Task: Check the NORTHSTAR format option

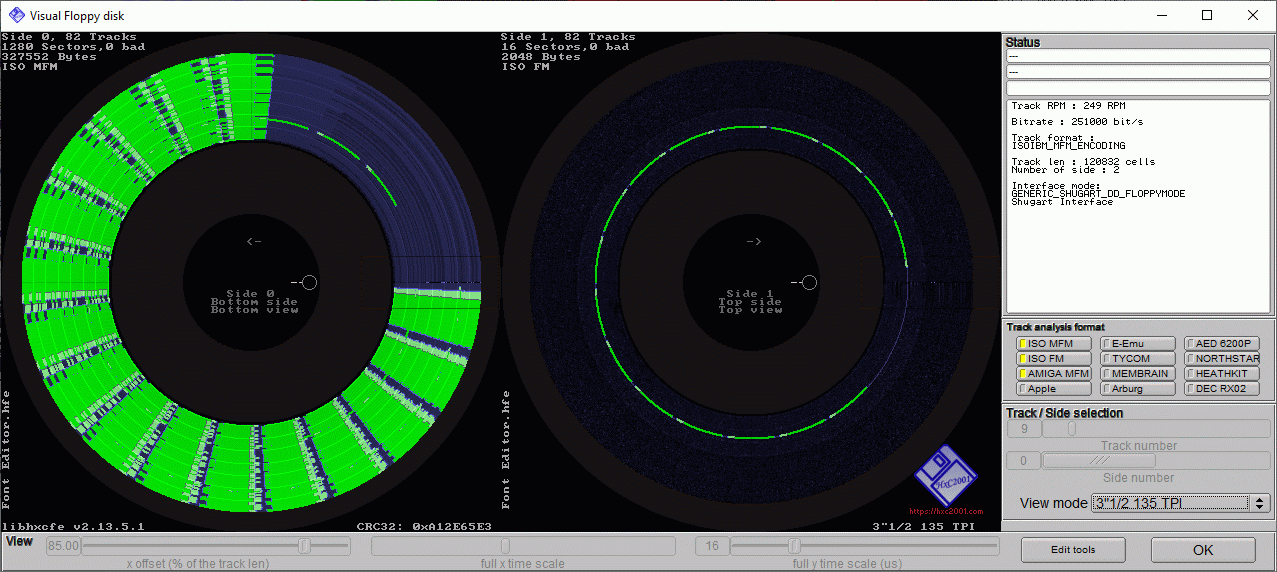Action: [1222, 359]
